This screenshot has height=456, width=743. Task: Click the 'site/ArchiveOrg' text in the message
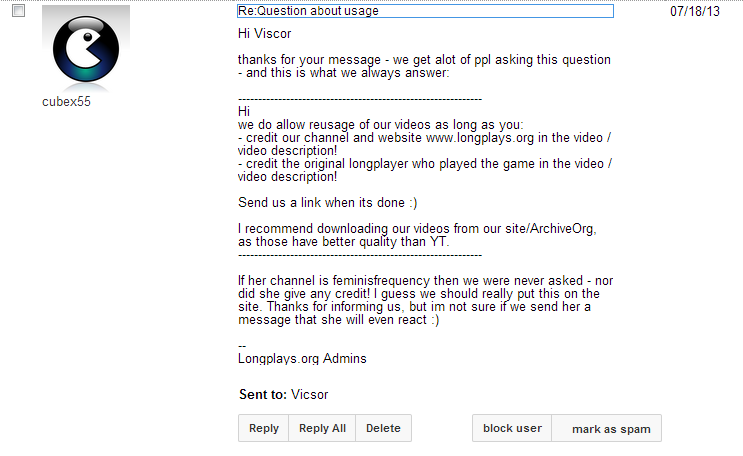click(551, 228)
